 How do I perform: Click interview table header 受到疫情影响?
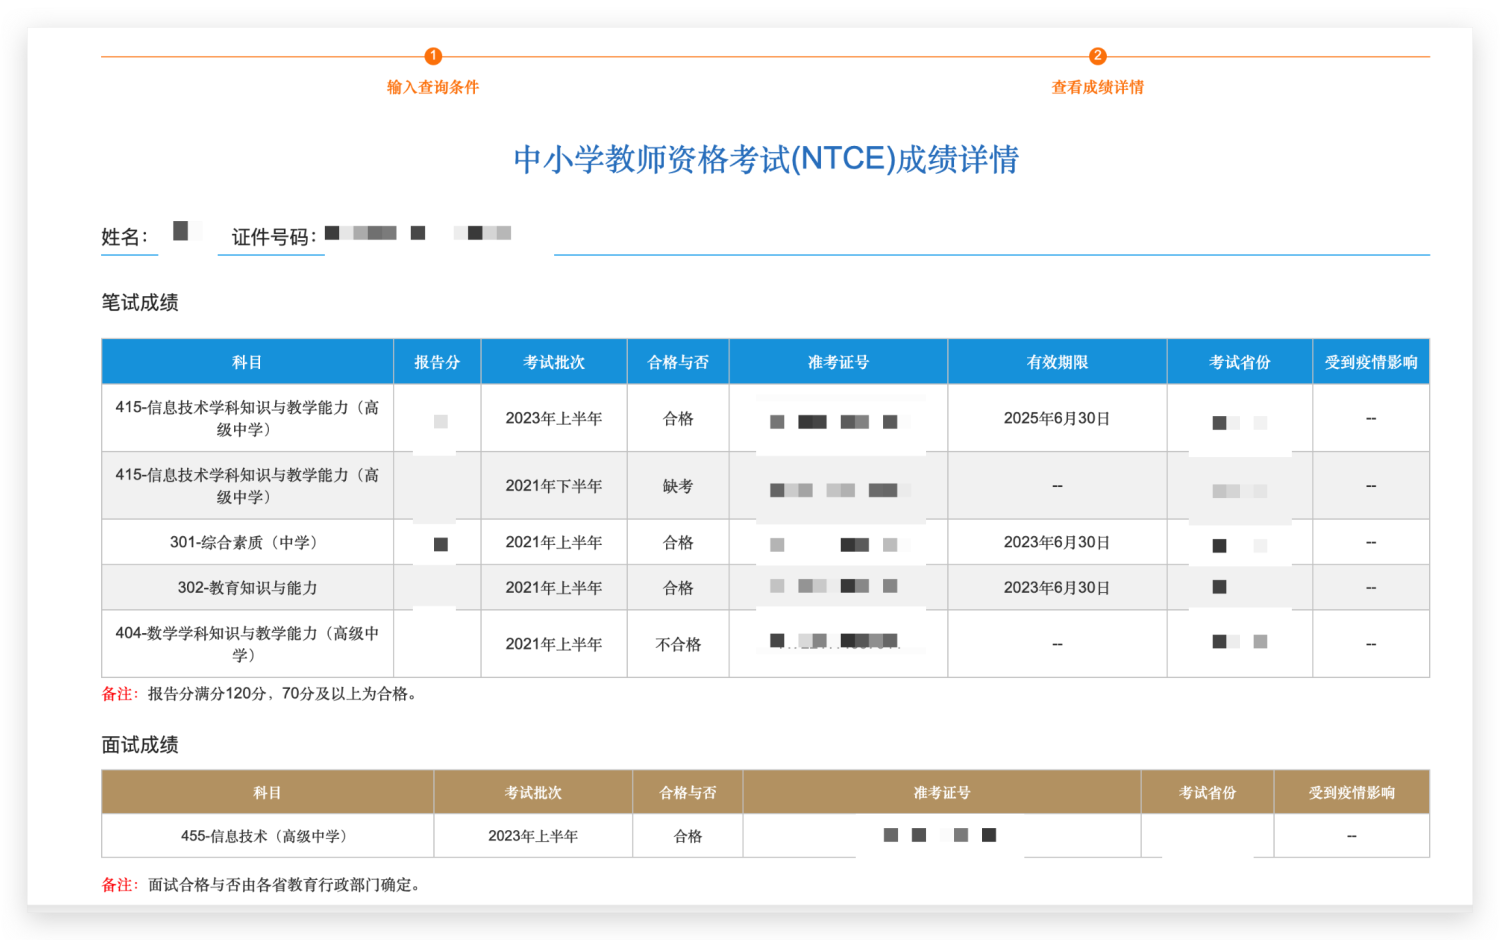coord(1351,792)
